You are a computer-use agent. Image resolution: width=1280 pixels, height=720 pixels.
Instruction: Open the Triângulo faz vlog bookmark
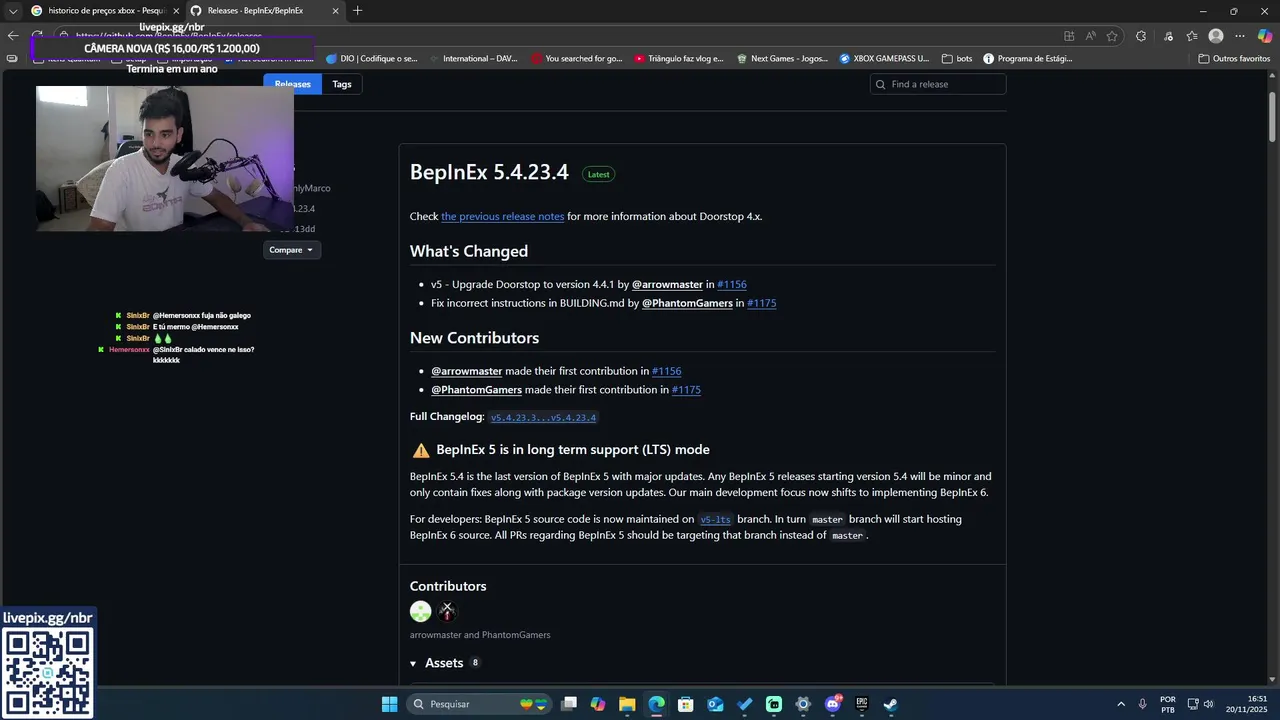click(x=679, y=58)
